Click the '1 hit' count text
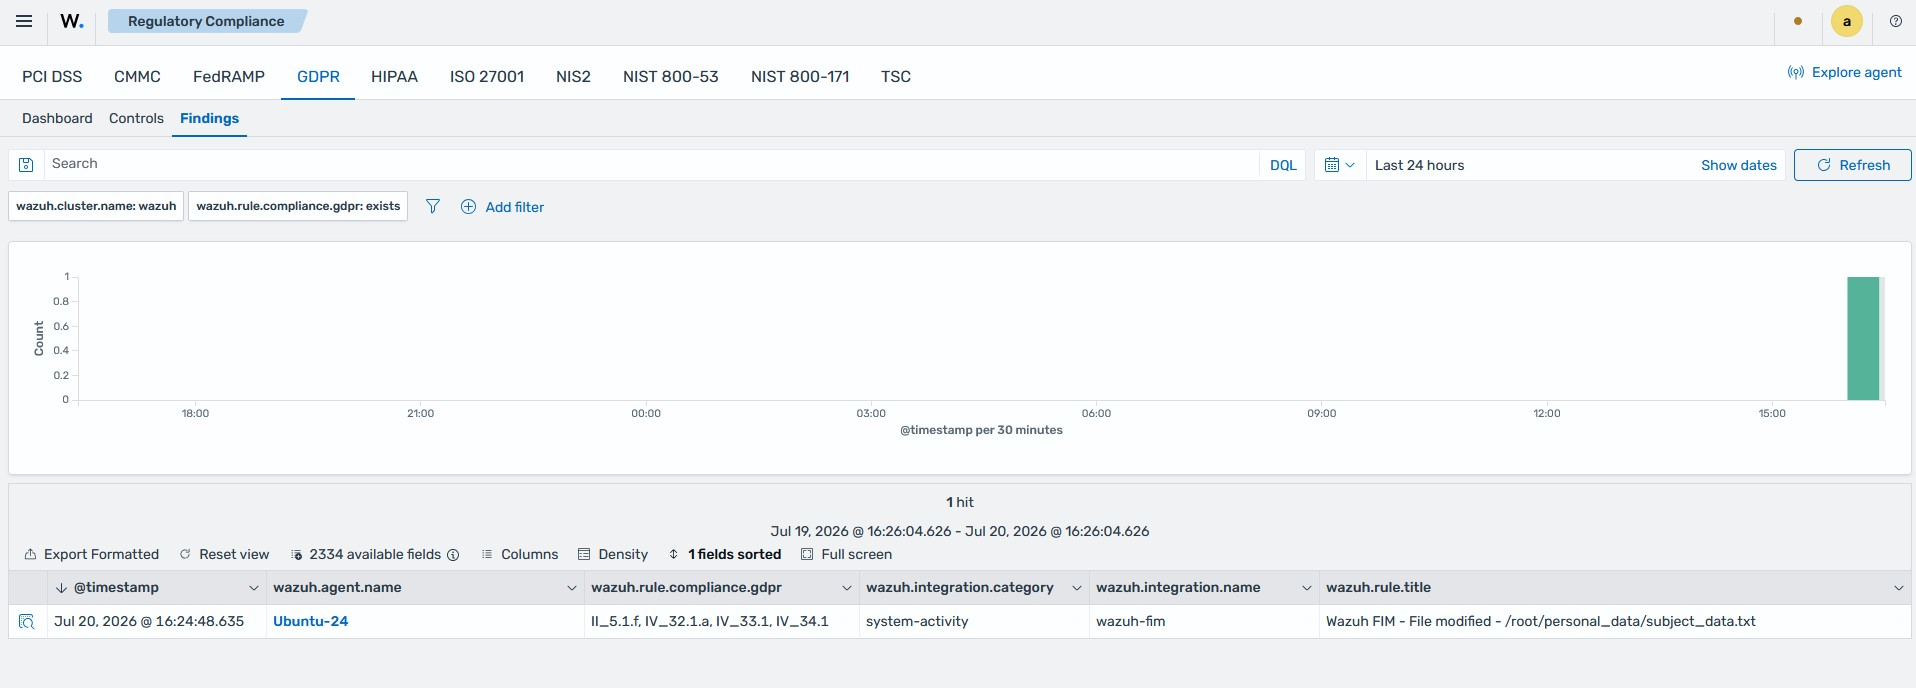Screen dimensions: 1916x688 coord(960,502)
